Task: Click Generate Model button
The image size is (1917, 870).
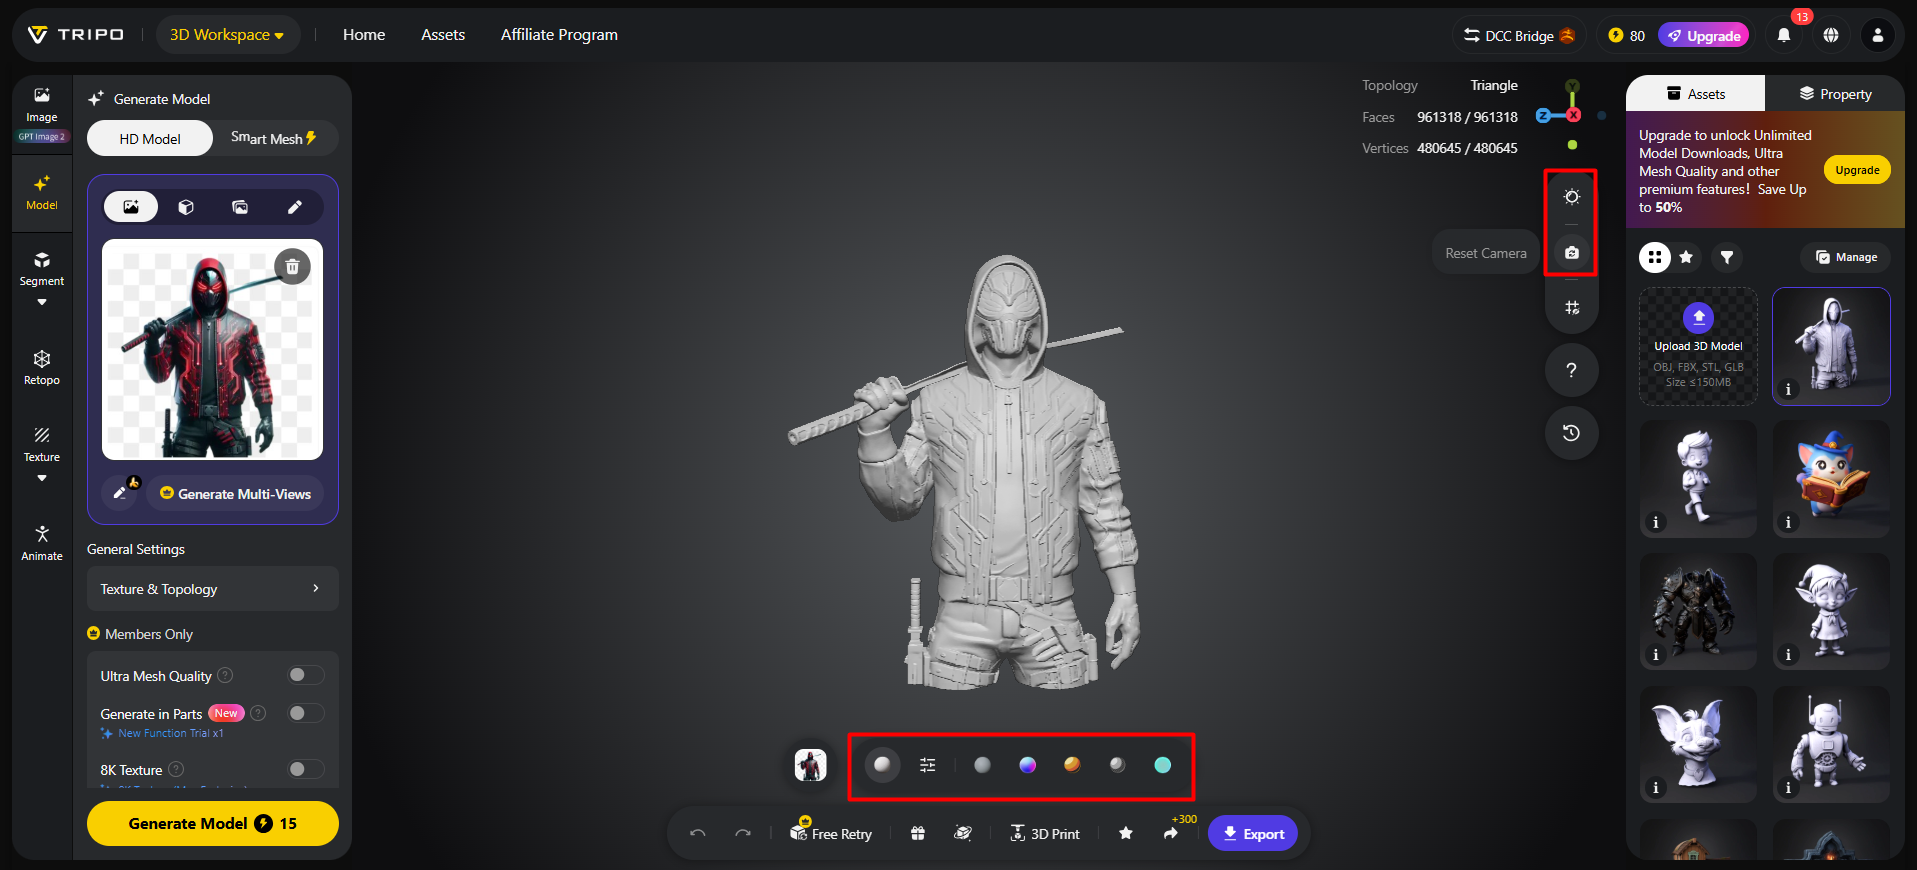Action: pos(213,823)
